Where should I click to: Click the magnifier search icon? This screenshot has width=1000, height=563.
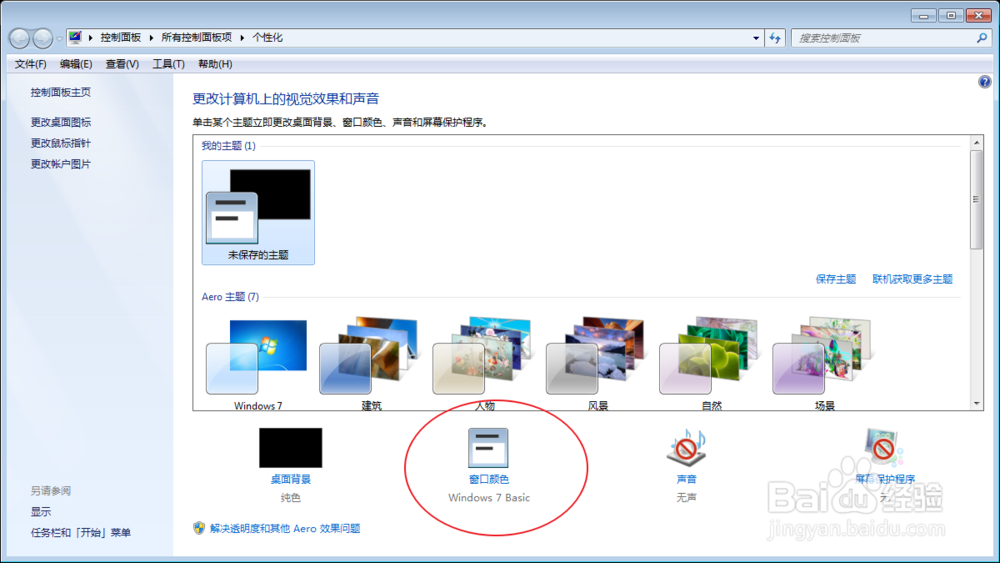982,38
